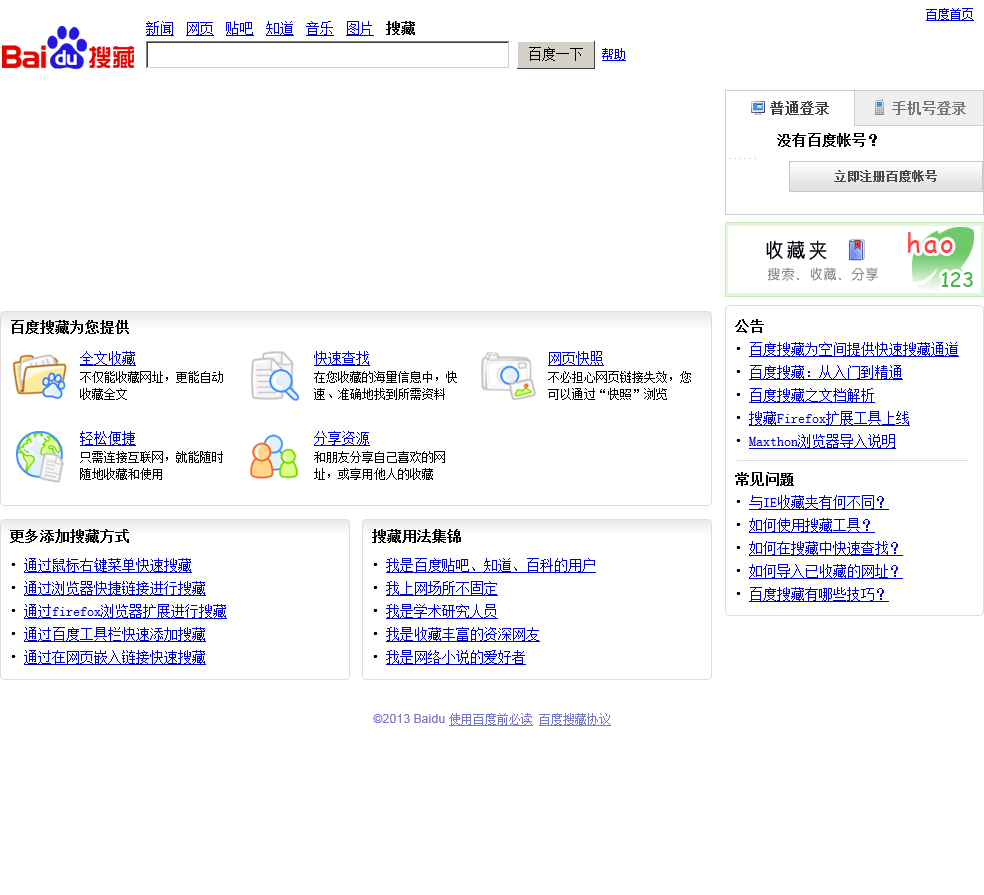Switch to the 手机号登录 tab
The height and width of the screenshot is (895, 984).
(x=919, y=108)
